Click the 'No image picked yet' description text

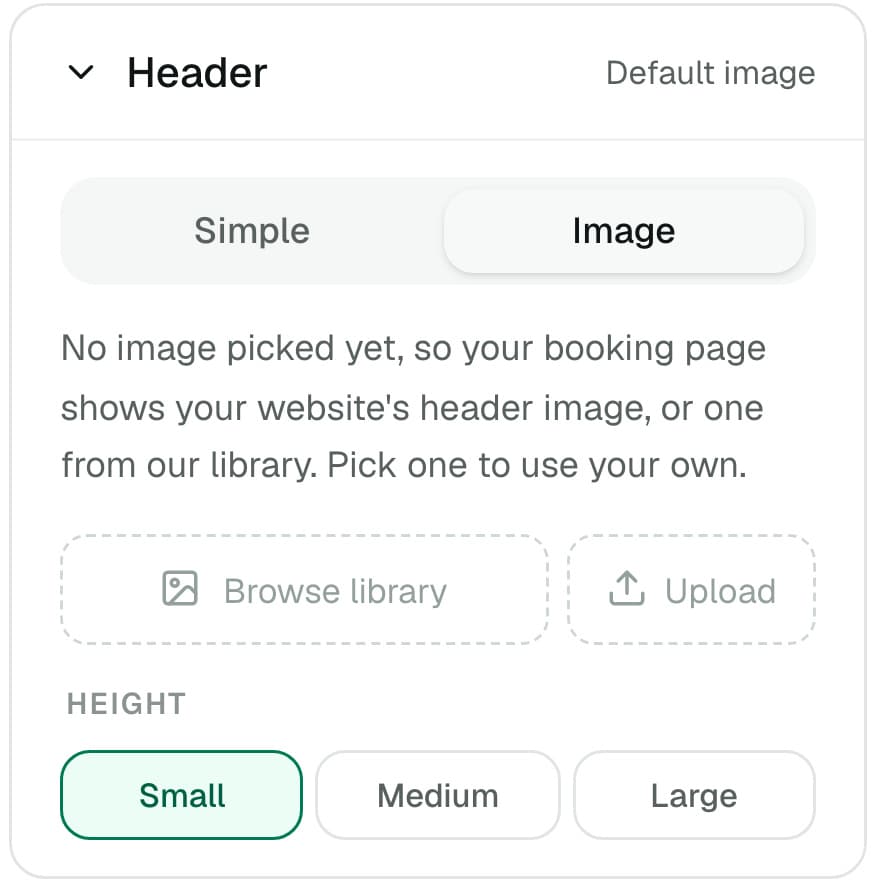click(x=414, y=407)
